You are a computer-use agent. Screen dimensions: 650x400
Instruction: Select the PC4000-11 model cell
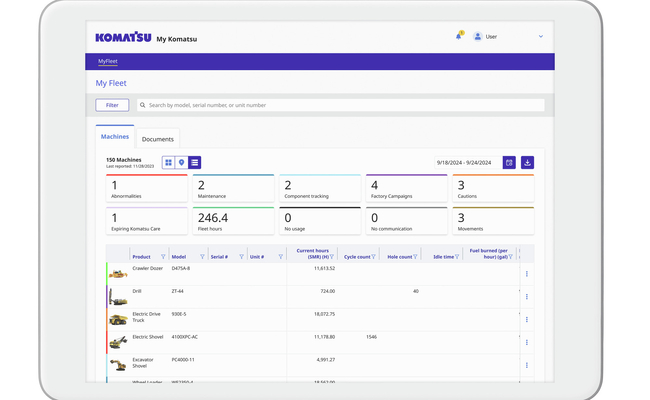point(183,360)
